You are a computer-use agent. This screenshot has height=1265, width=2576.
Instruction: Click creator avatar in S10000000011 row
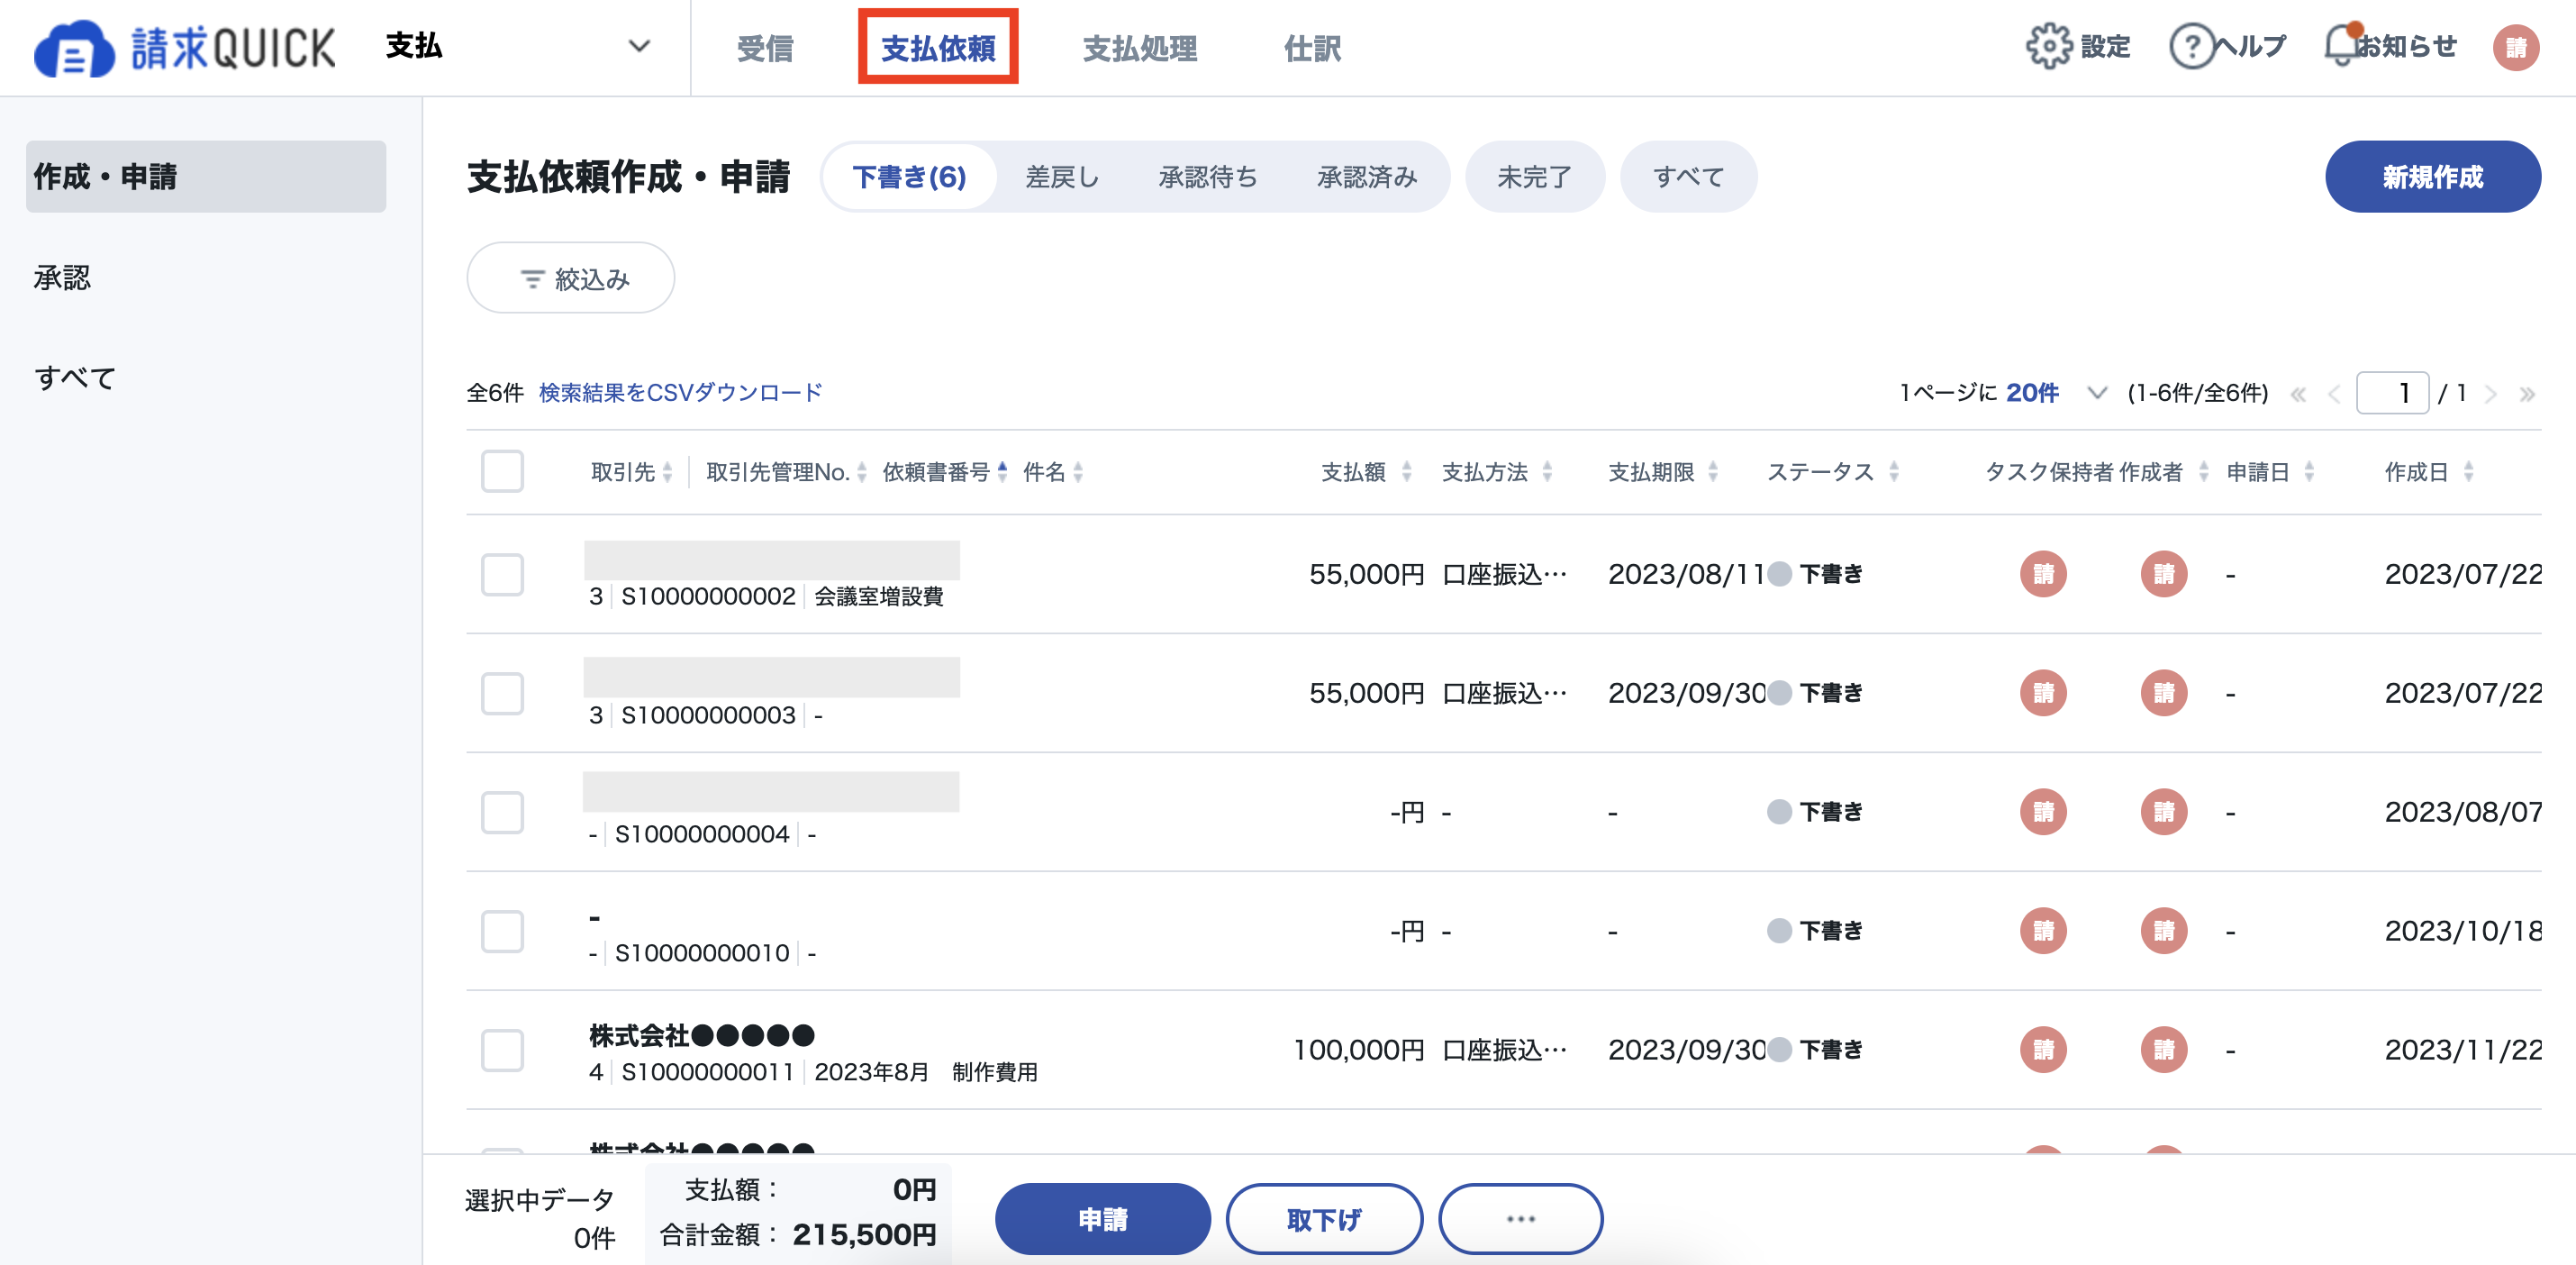(2164, 1050)
